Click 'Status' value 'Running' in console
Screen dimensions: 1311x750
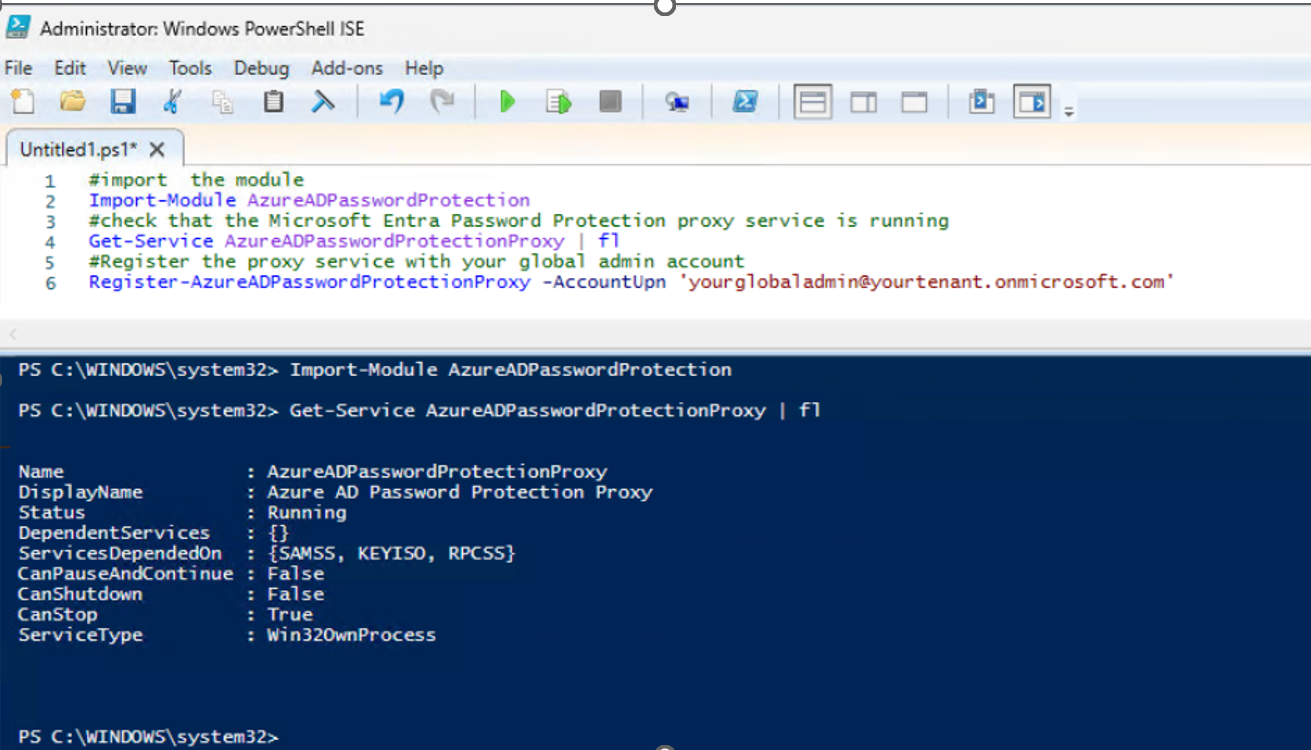pyautogui.click(x=307, y=513)
